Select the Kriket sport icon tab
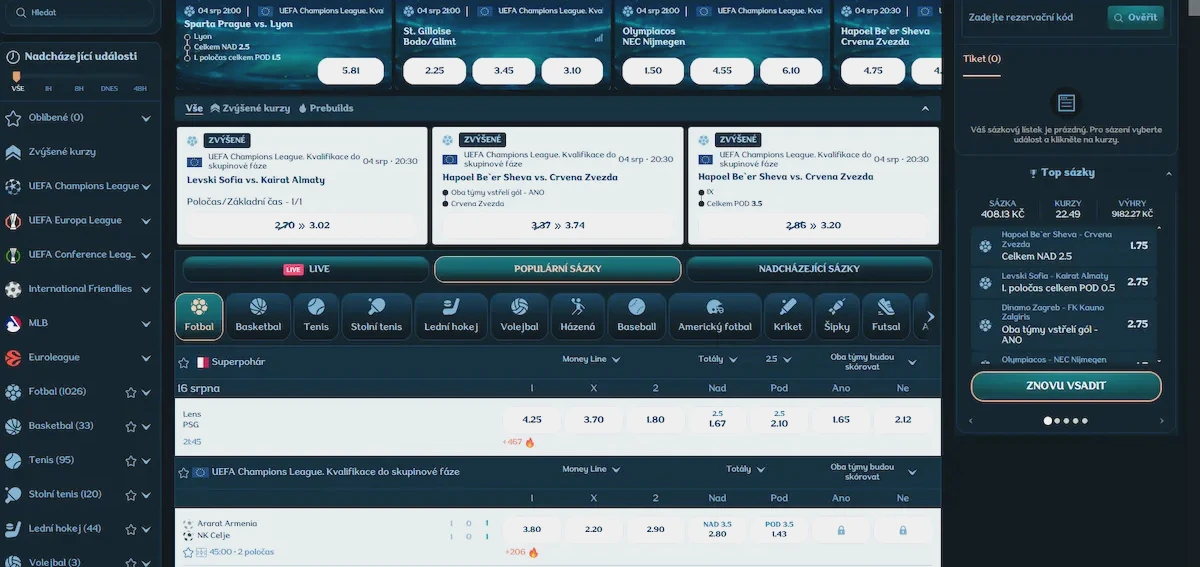The image size is (1200, 567). pos(788,315)
